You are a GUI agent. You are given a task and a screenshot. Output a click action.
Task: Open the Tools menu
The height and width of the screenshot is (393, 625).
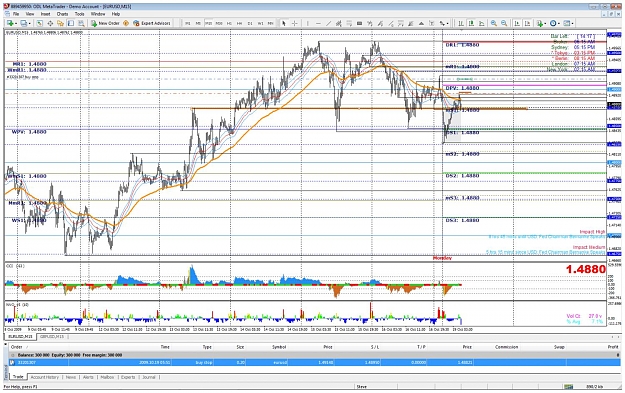pyautogui.click(x=80, y=14)
